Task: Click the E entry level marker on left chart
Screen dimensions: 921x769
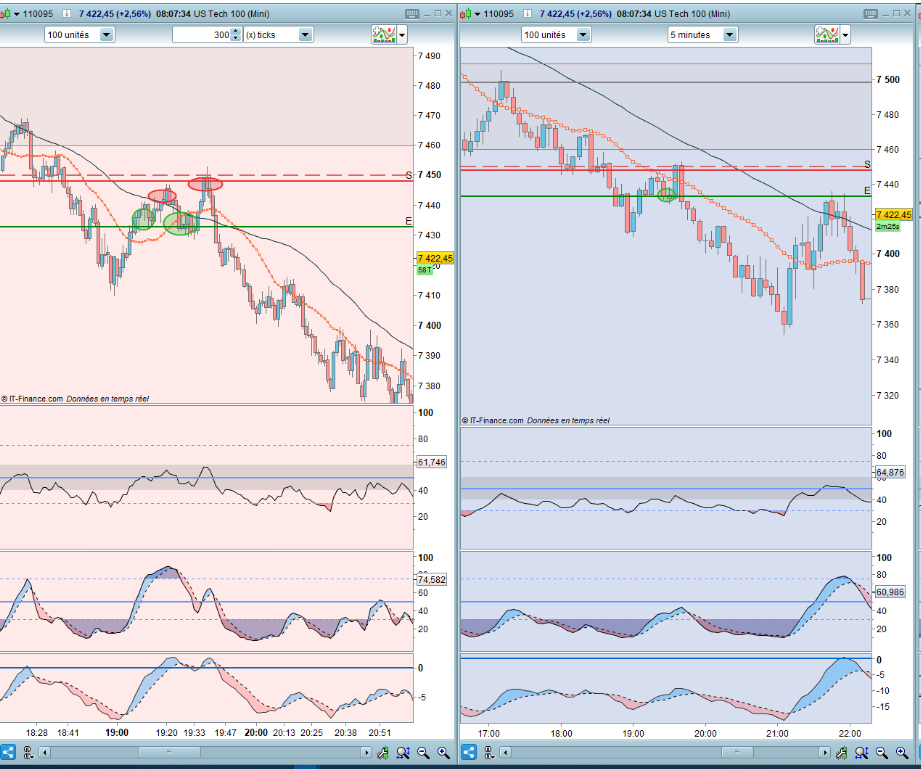Action: click(x=409, y=221)
